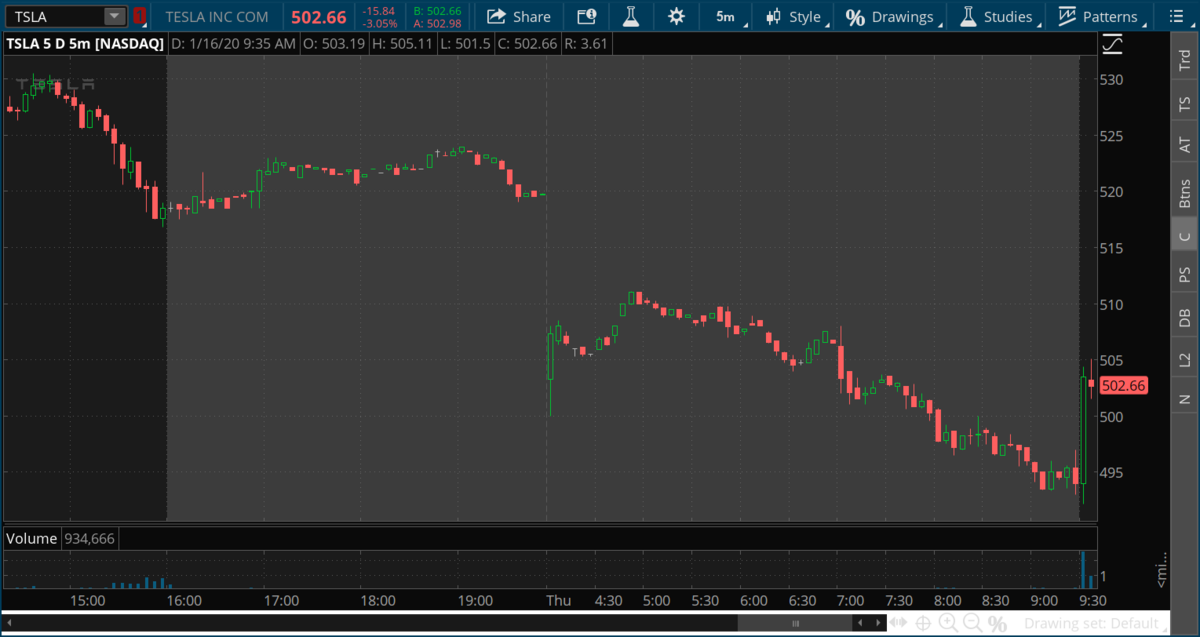Click the collapsed <mi... side panel label
Image resolution: width=1200 pixels, height=637 pixels.
click(1160, 568)
